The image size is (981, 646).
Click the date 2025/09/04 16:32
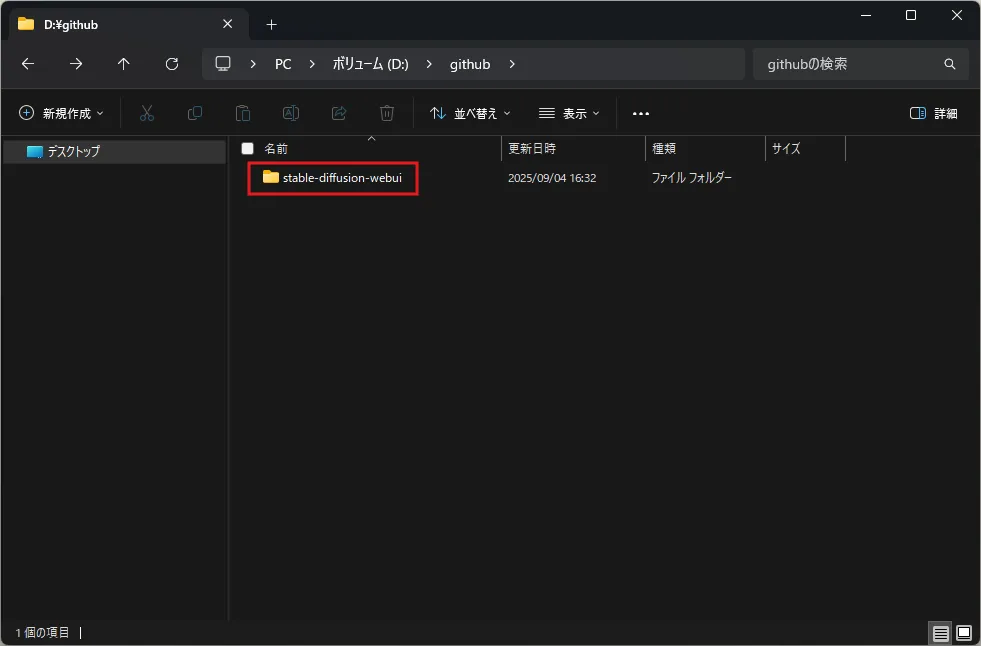coord(552,178)
